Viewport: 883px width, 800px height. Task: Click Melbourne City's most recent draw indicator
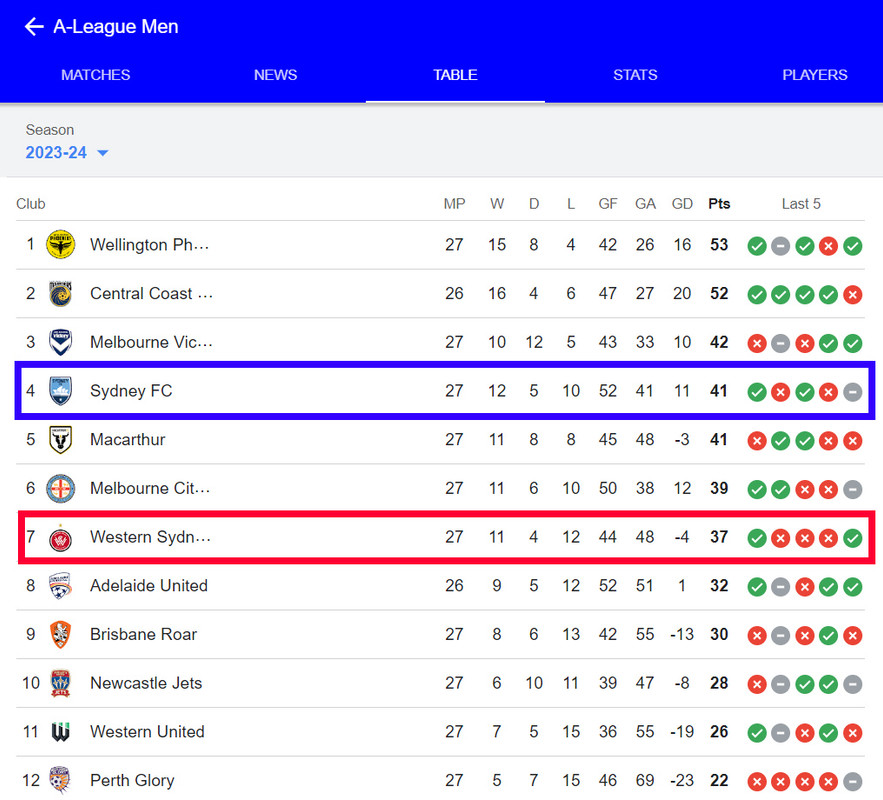(x=853, y=489)
